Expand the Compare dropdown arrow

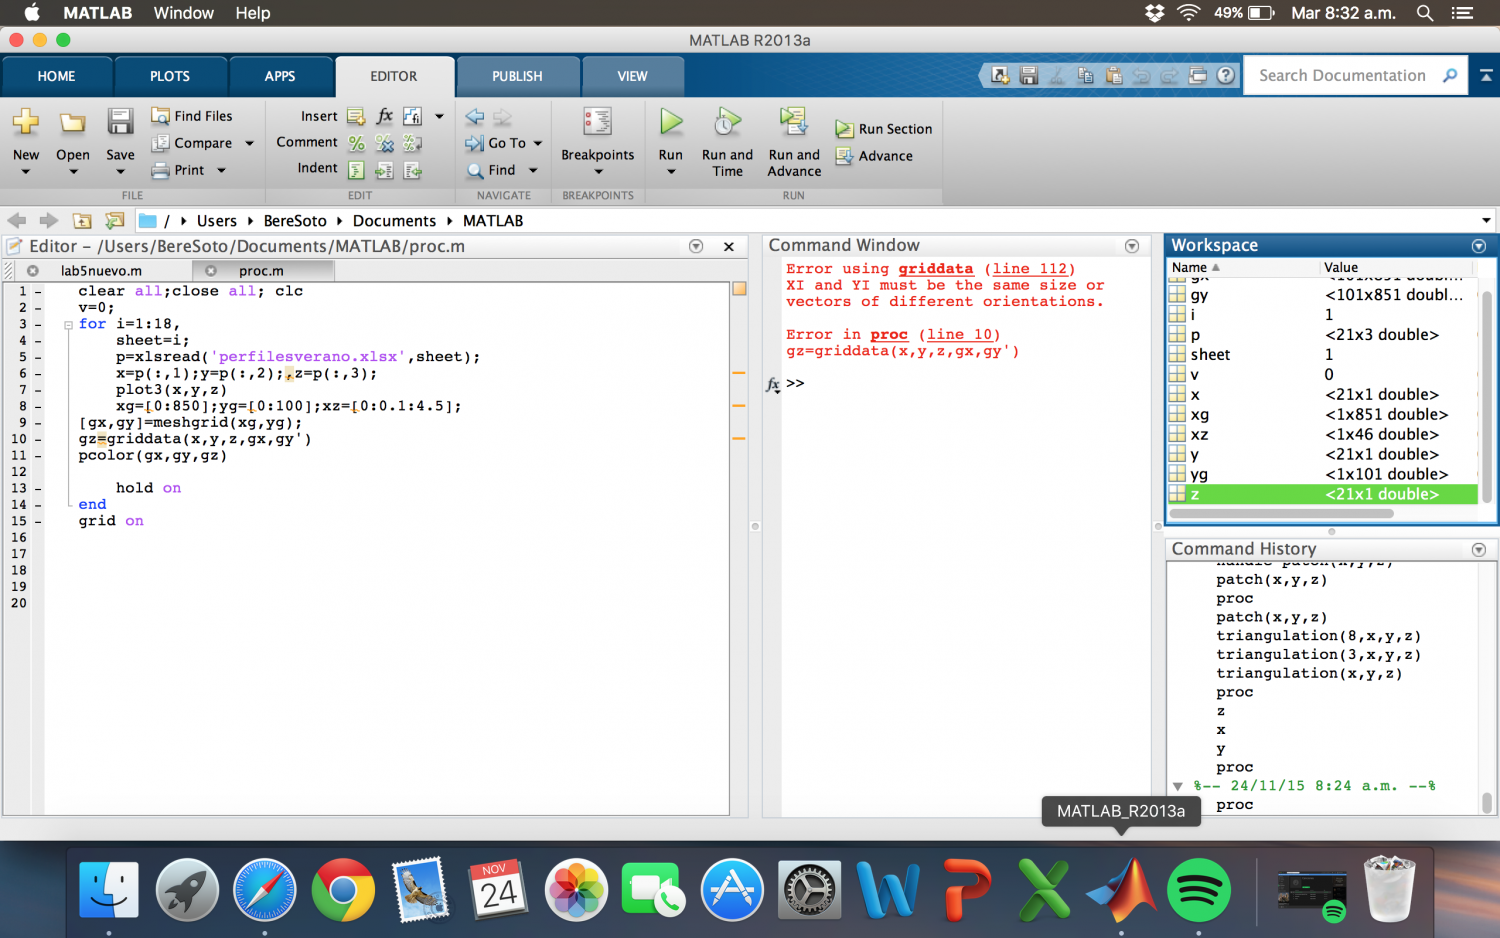(249, 143)
